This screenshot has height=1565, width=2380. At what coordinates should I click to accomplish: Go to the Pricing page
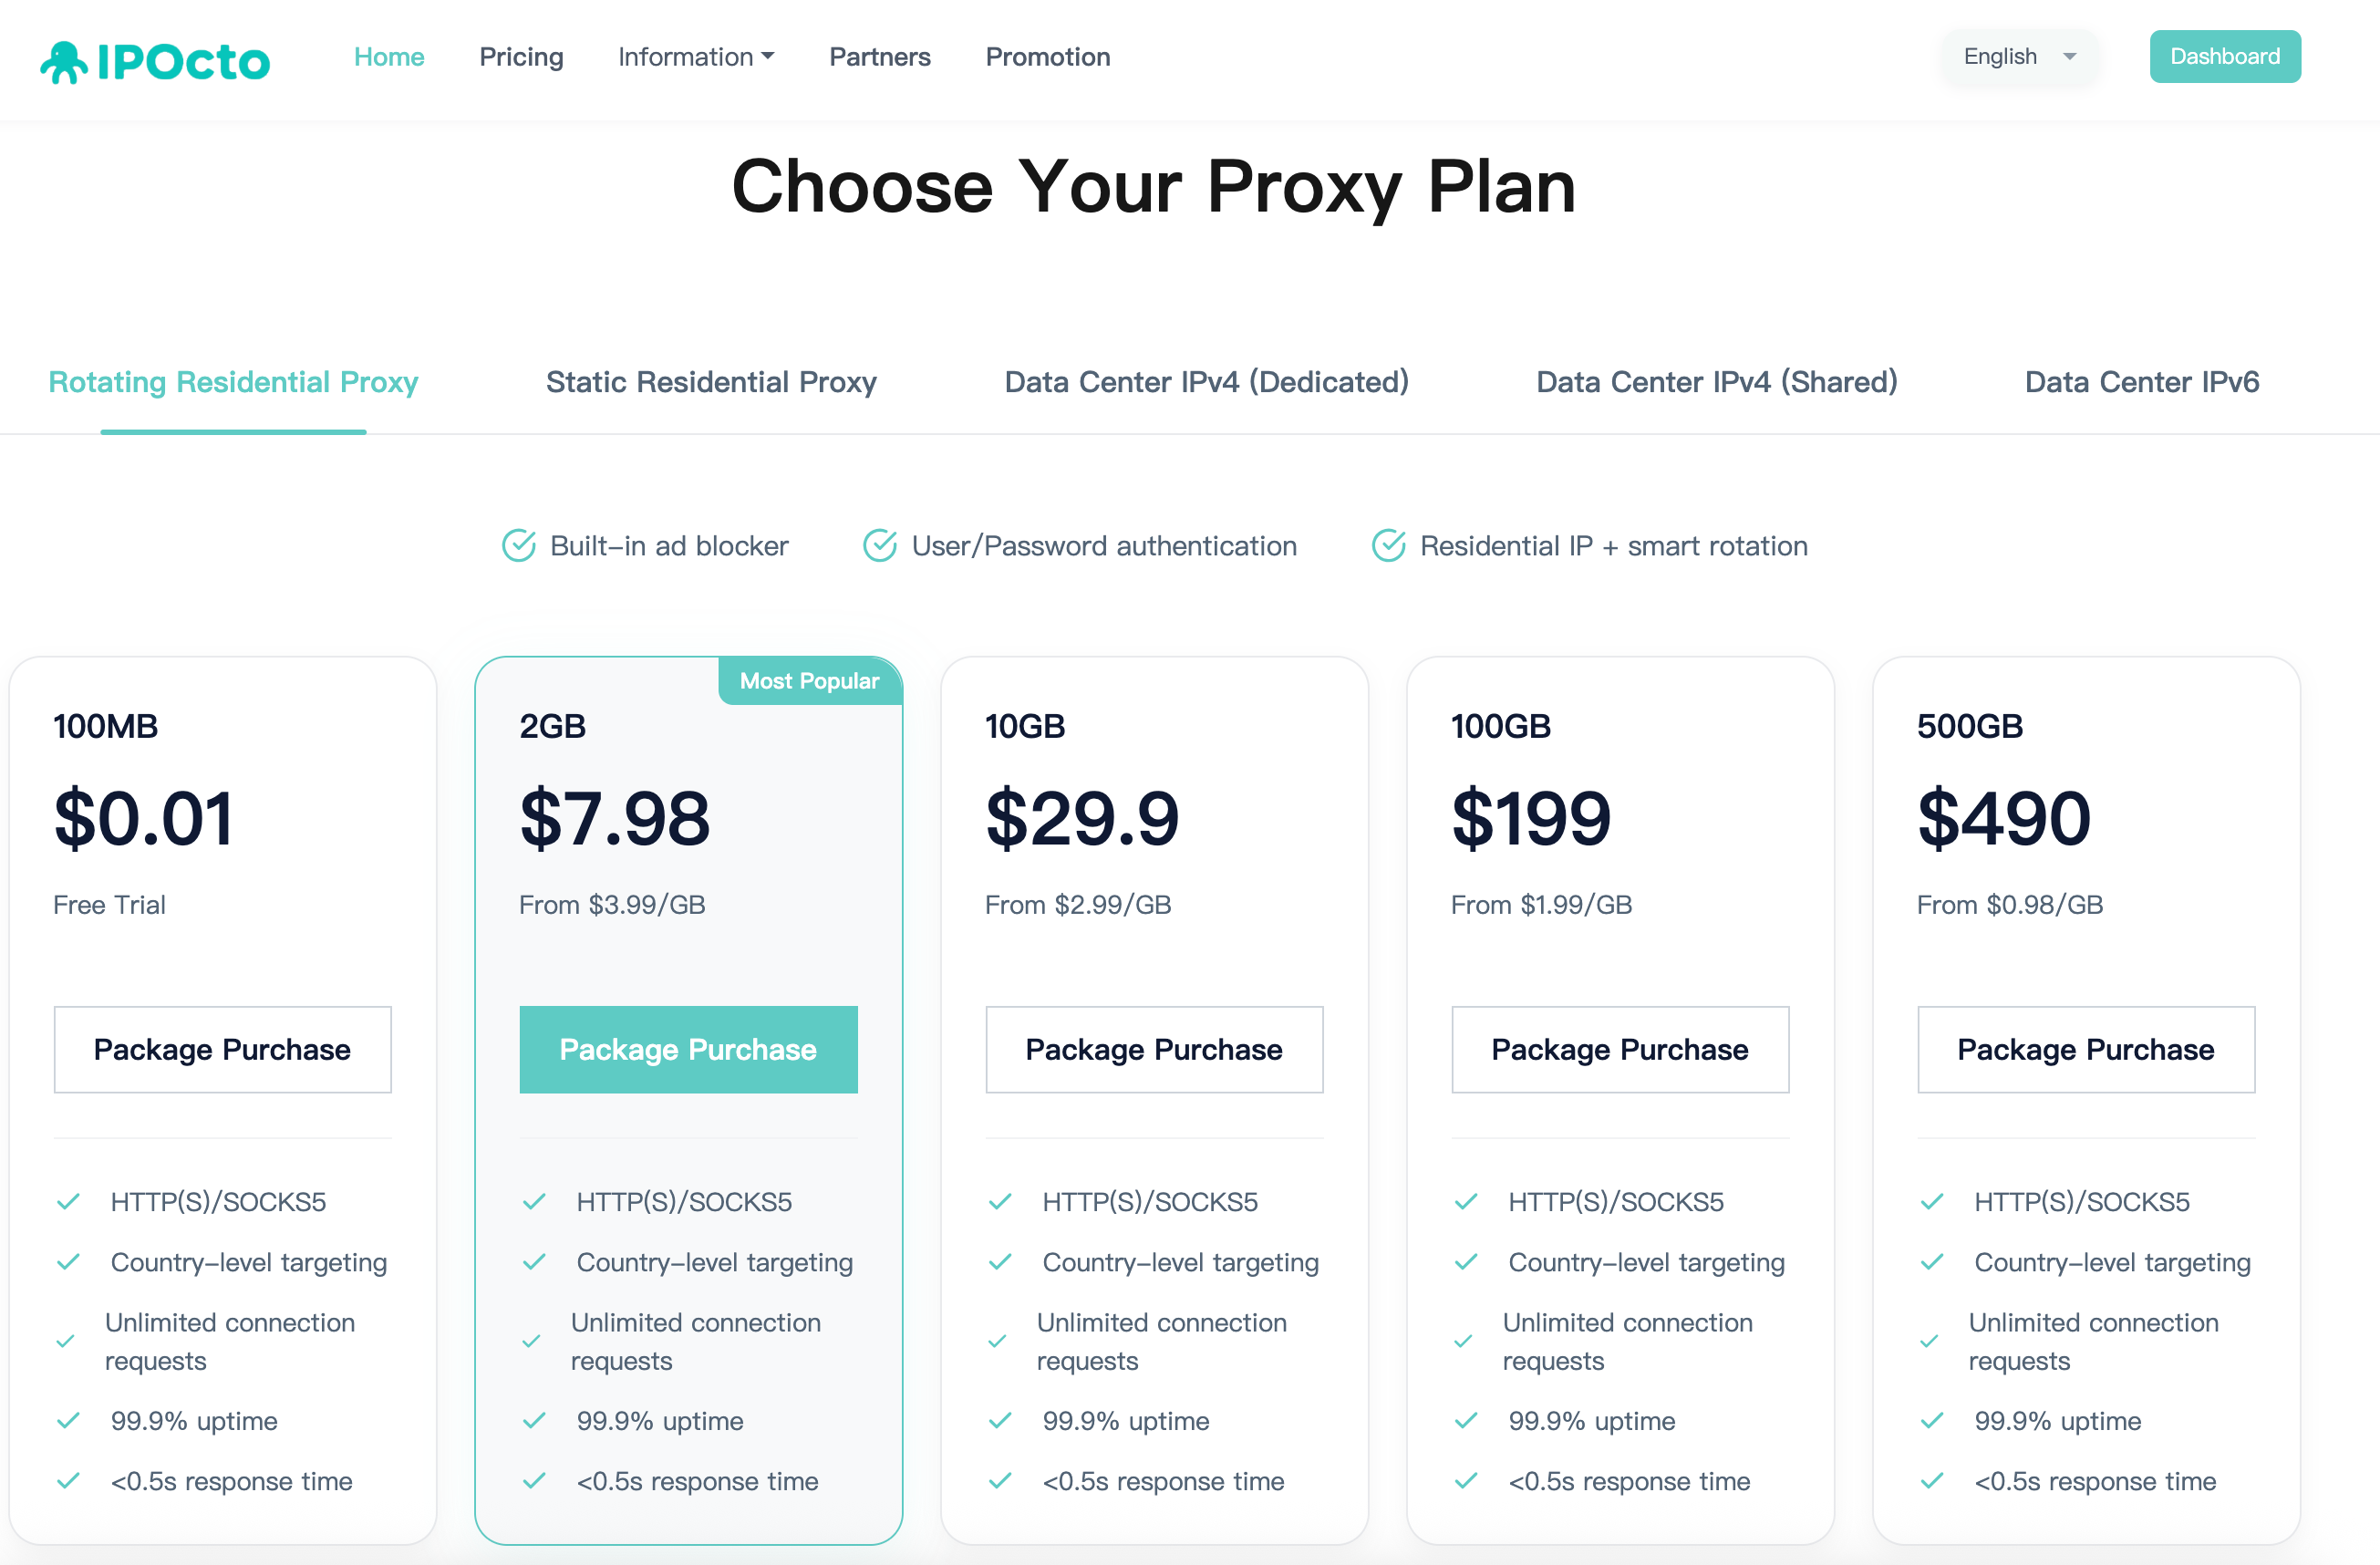tap(521, 57)
